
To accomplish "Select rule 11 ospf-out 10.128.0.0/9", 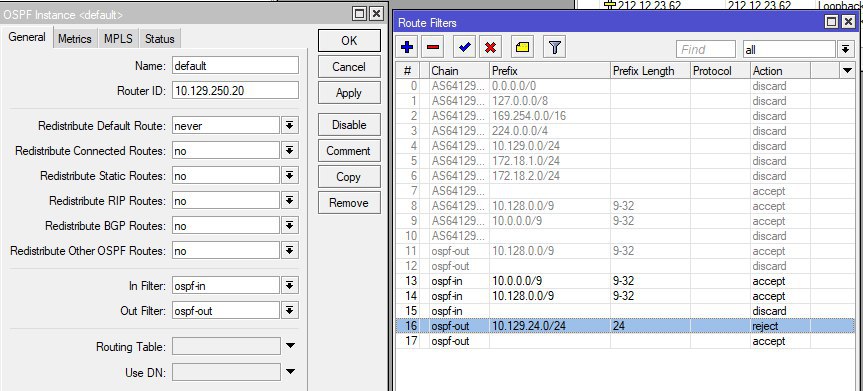I will tap(625, 251).
